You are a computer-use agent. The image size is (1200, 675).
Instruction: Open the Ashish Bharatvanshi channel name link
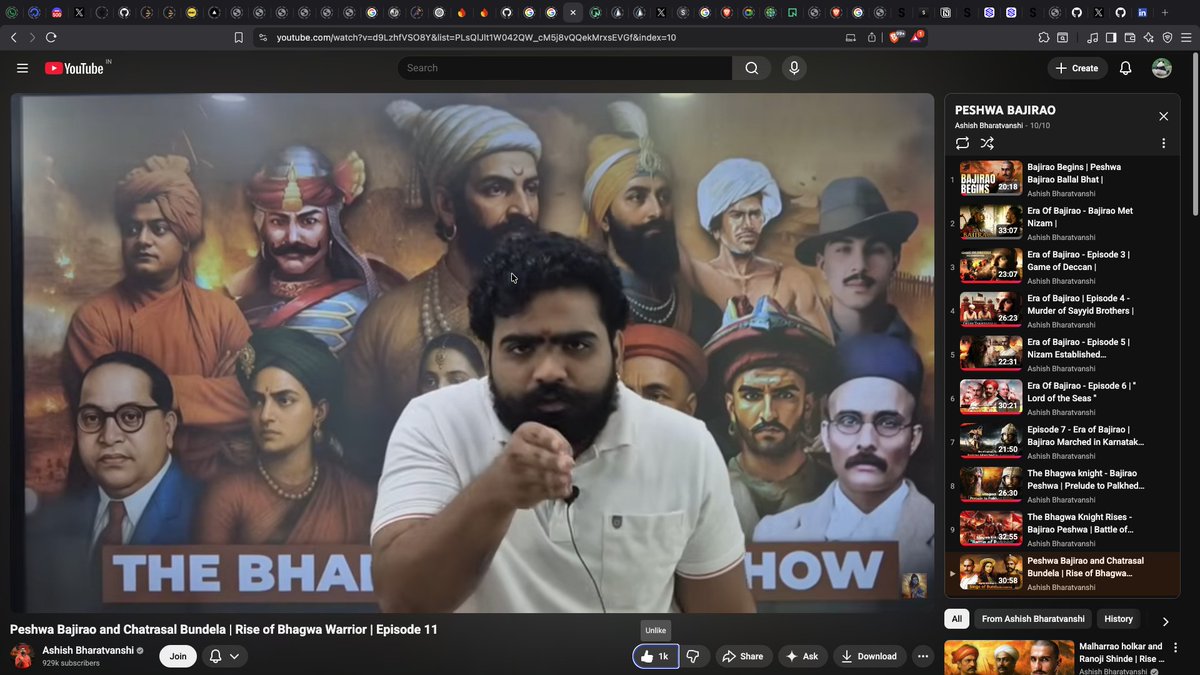point(88,650)
